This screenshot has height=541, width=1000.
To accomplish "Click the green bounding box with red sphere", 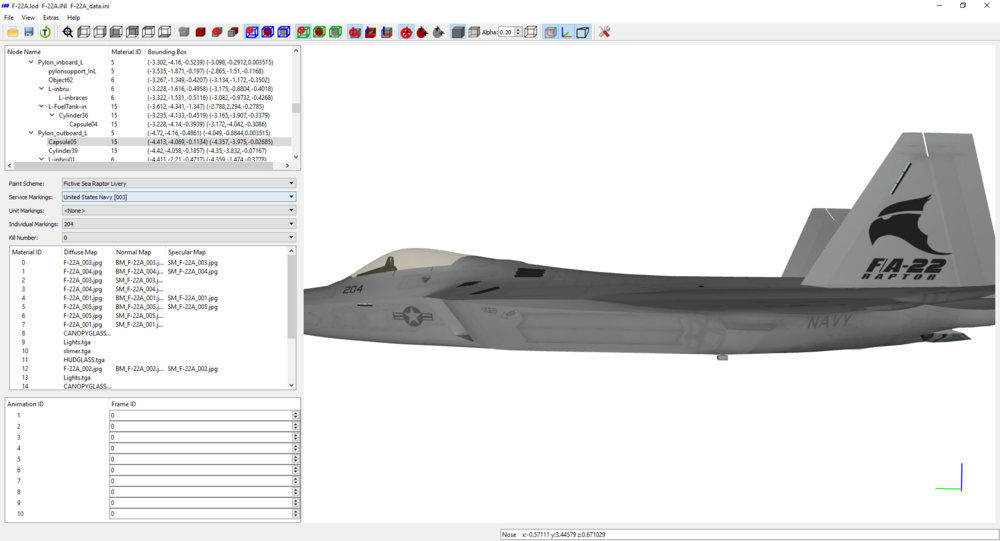I will click(x=320, y=32).
